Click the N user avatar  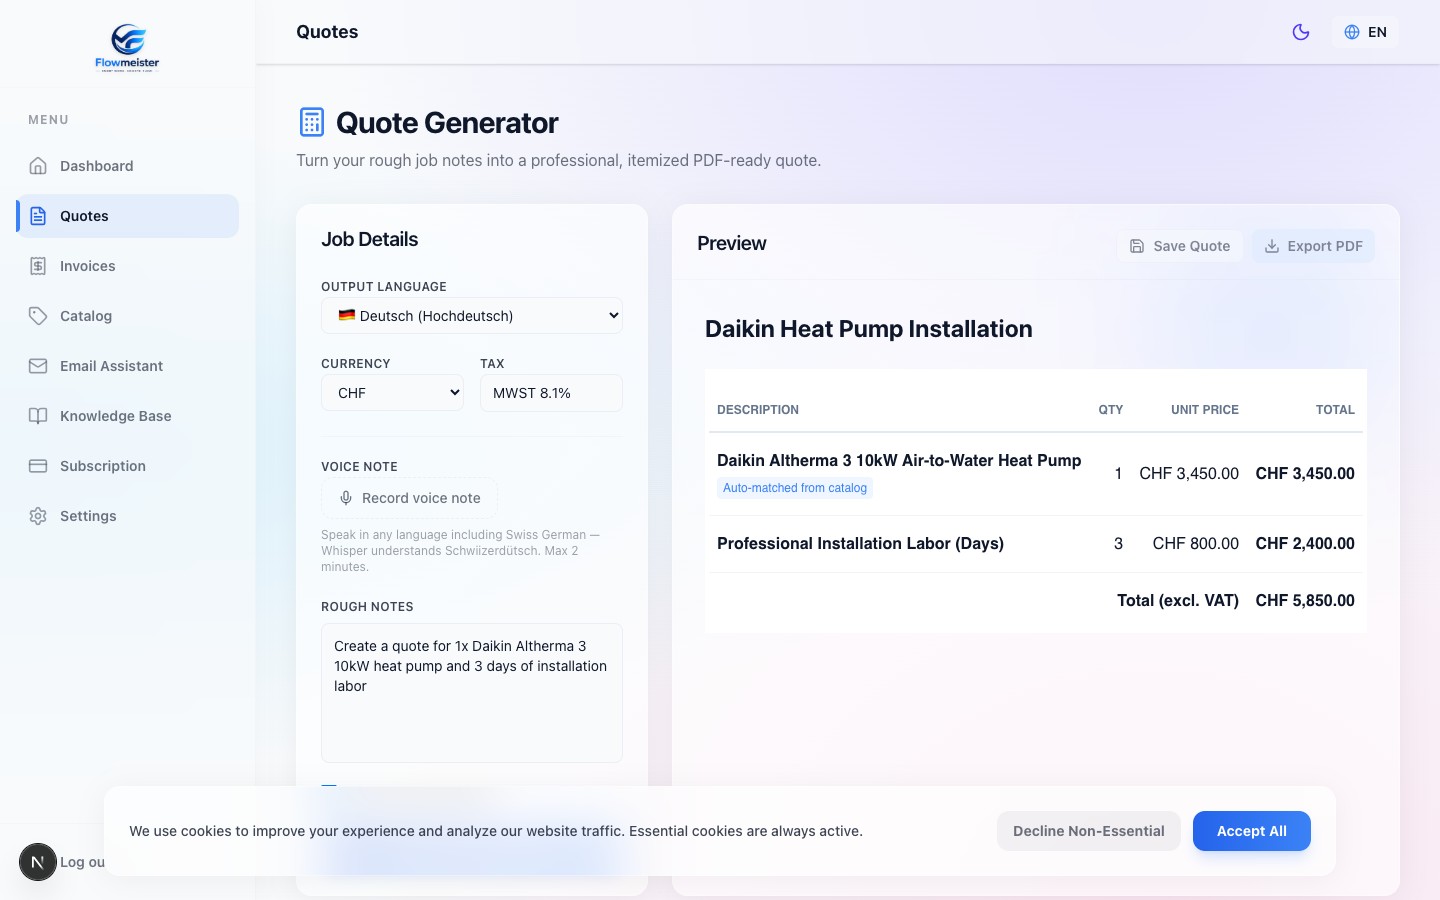pyautogui.click(x=38, y=862)
